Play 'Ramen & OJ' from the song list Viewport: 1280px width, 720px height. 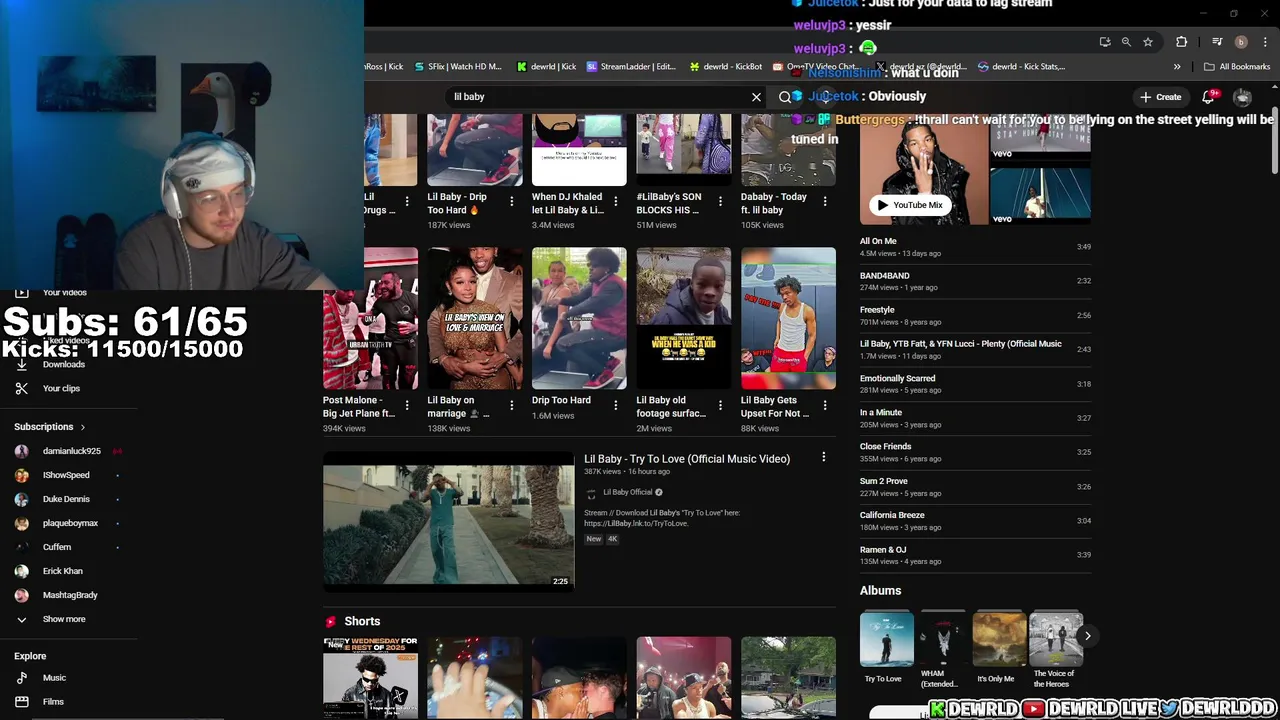(975, 555)
